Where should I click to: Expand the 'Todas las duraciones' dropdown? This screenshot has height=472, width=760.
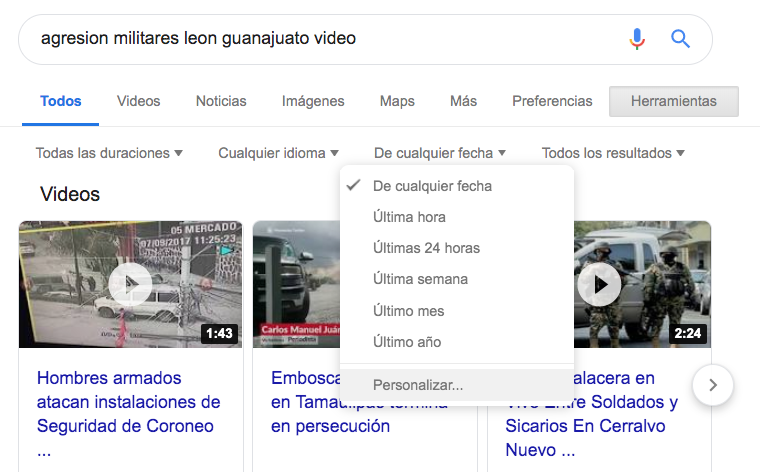pos(109,153)
